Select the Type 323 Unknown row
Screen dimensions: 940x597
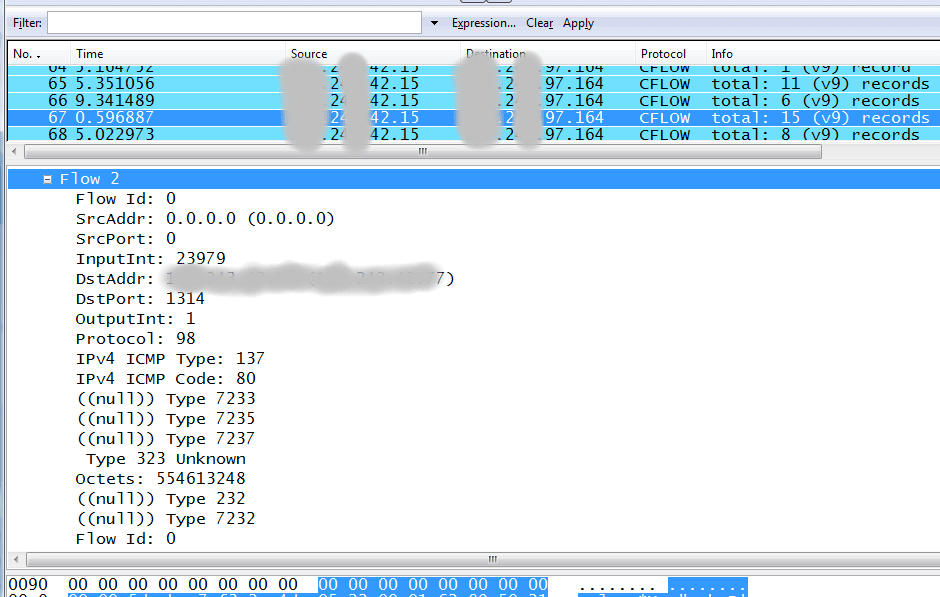pos(165,459)
